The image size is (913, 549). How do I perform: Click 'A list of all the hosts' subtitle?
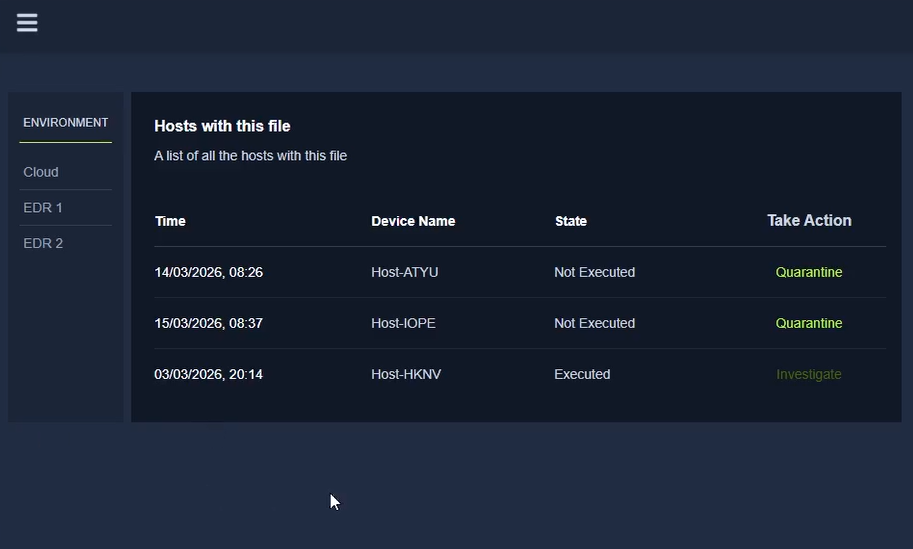(250, 156)
